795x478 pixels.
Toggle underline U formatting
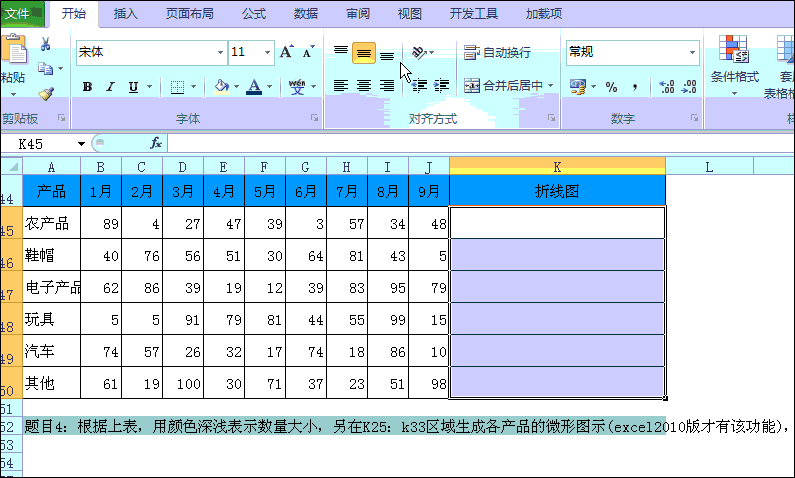coord(133,87)
